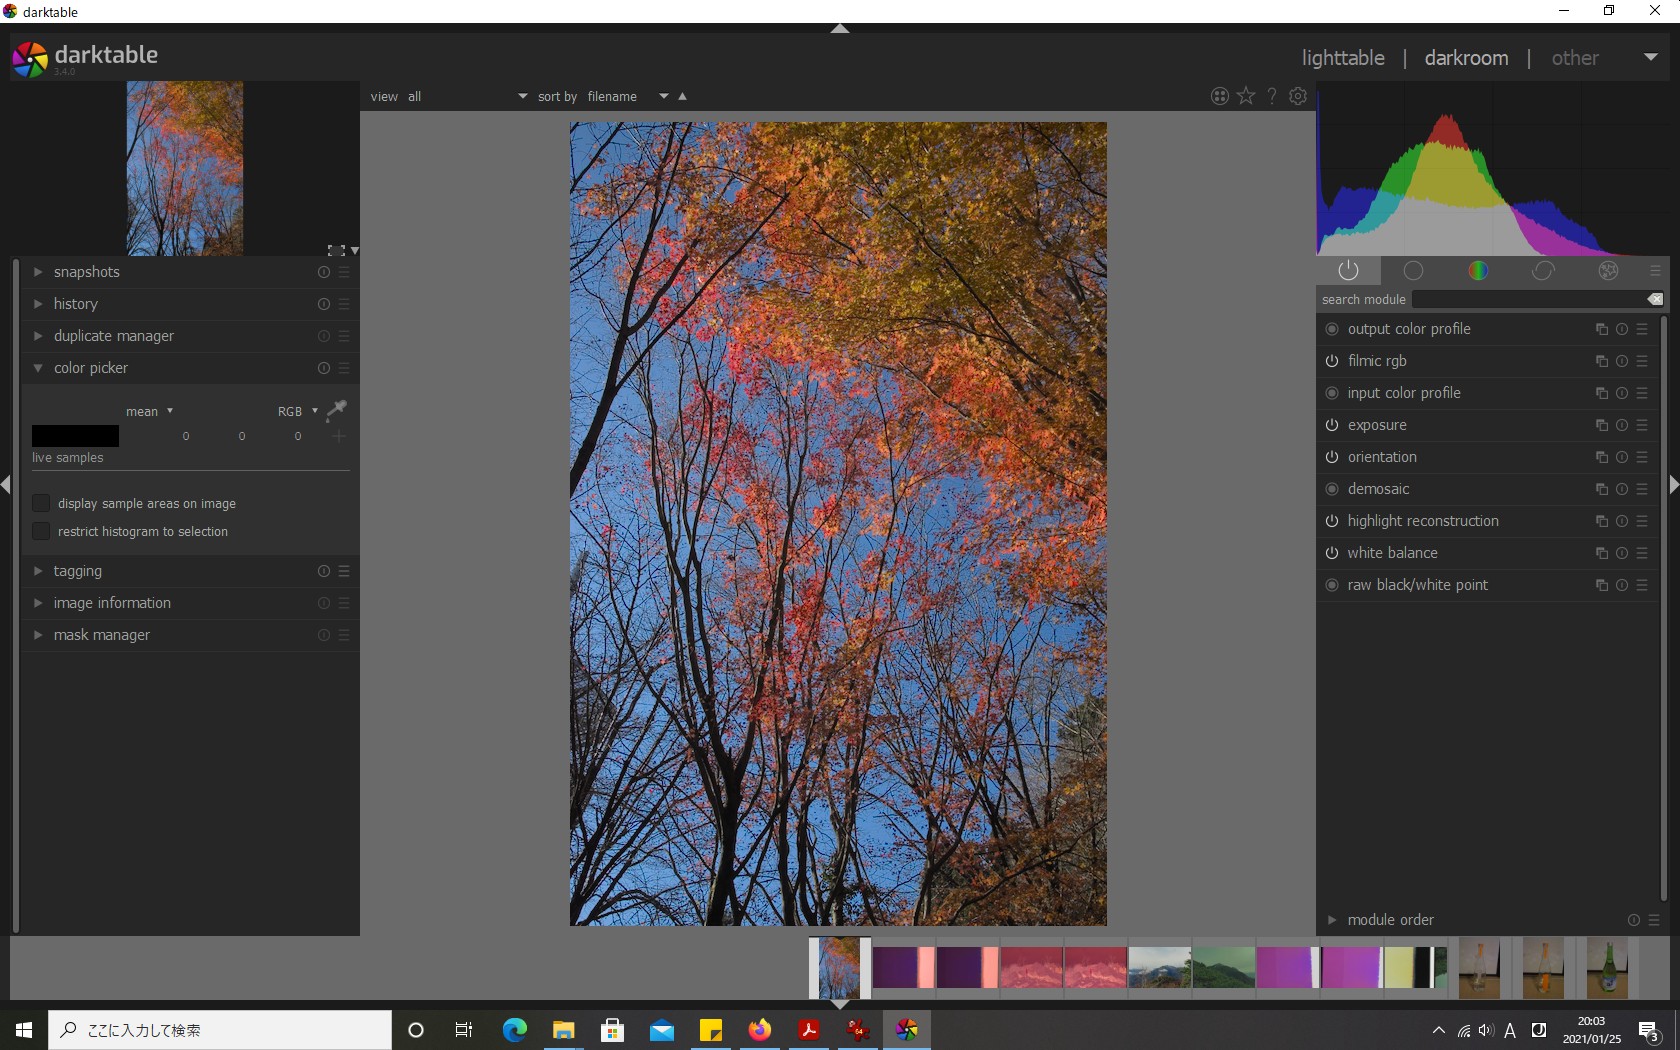
Task: Open image grouping overlay options icon
Action: pyautogui.click(x=1220, y=96)
